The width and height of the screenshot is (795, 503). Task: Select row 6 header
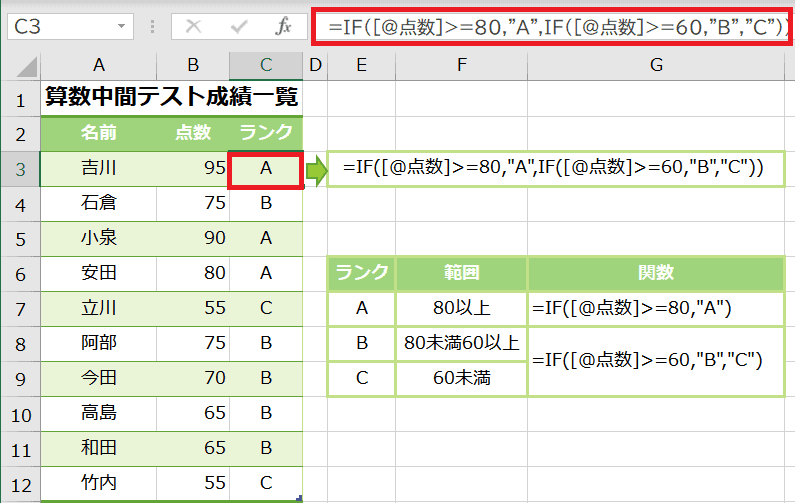[20, 274]
